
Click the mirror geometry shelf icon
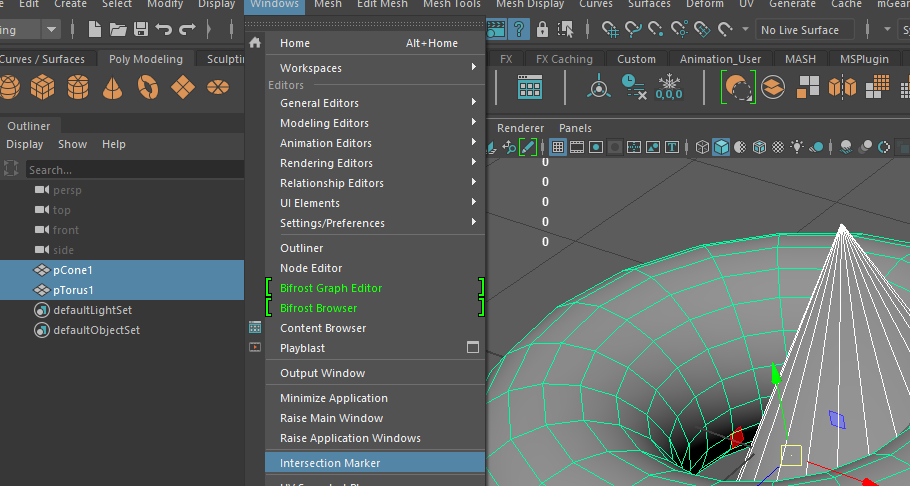[842, 87]
